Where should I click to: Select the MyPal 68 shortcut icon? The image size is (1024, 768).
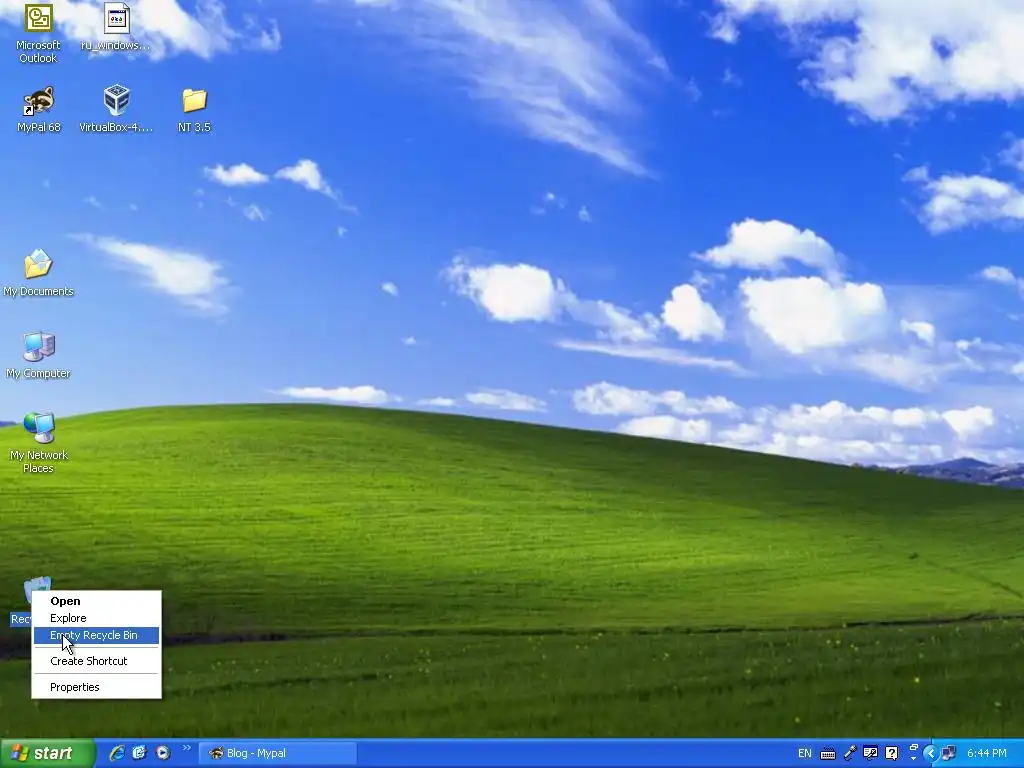pos(39,109)
